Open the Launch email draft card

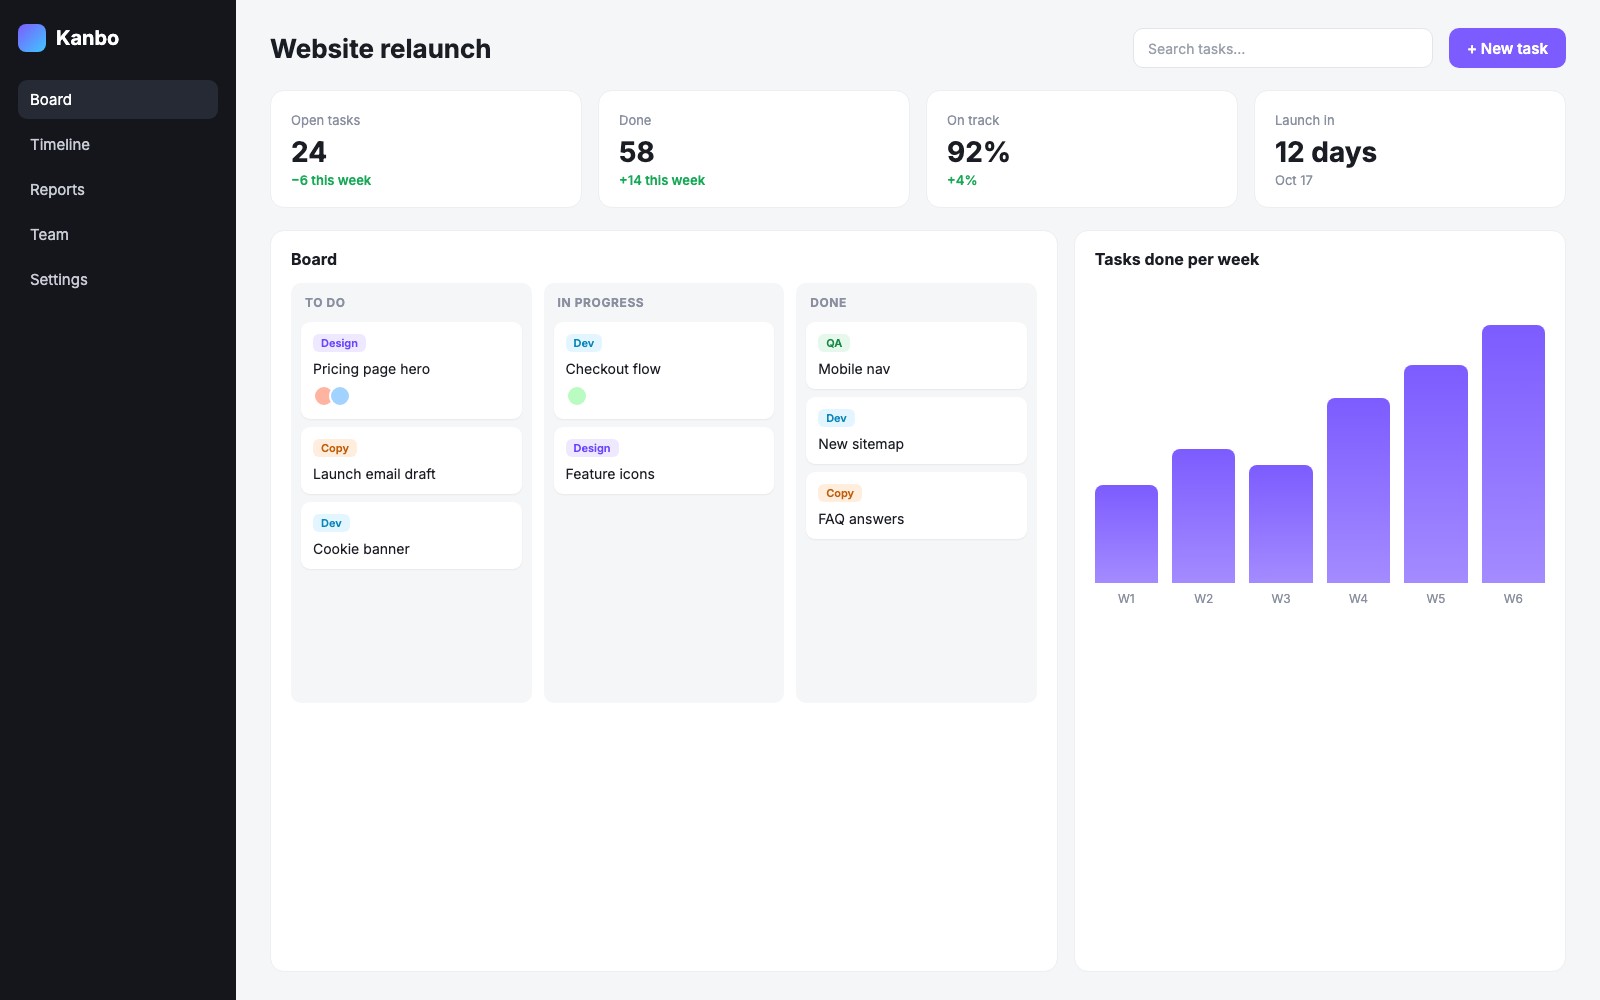click(411, 460)
